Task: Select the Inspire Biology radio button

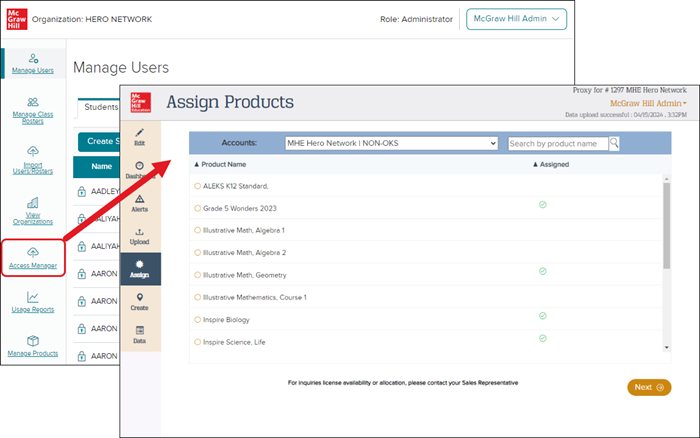Action: (197, 320)
